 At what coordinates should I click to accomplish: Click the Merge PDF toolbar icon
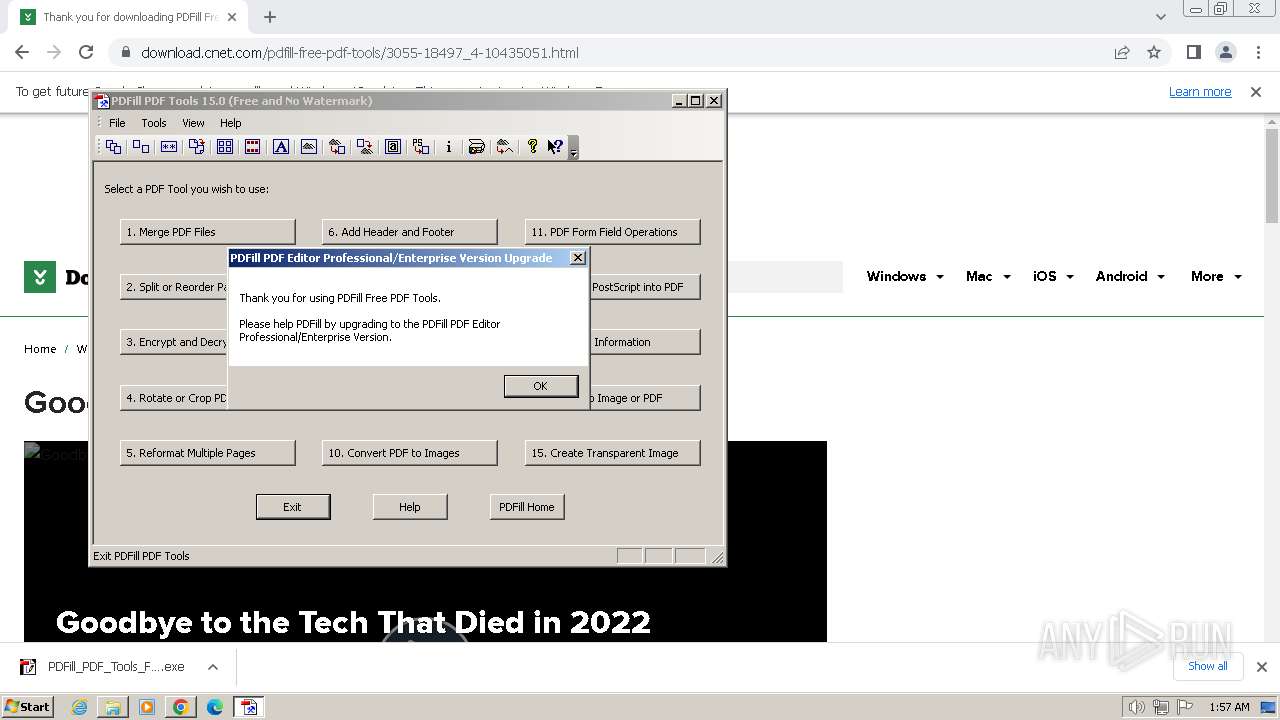[113, 147]
